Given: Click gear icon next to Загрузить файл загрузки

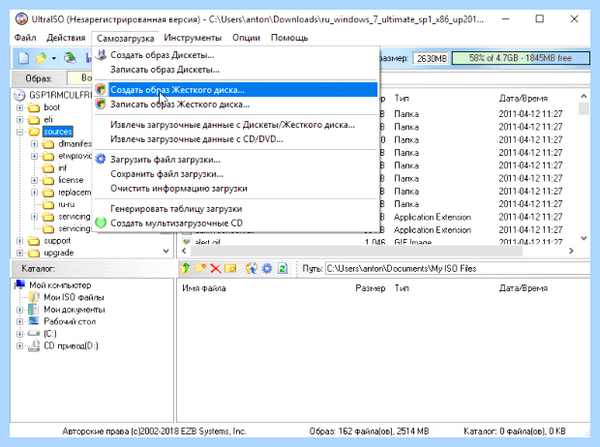Looking at the screenshot, I should [x=101, y=159].
